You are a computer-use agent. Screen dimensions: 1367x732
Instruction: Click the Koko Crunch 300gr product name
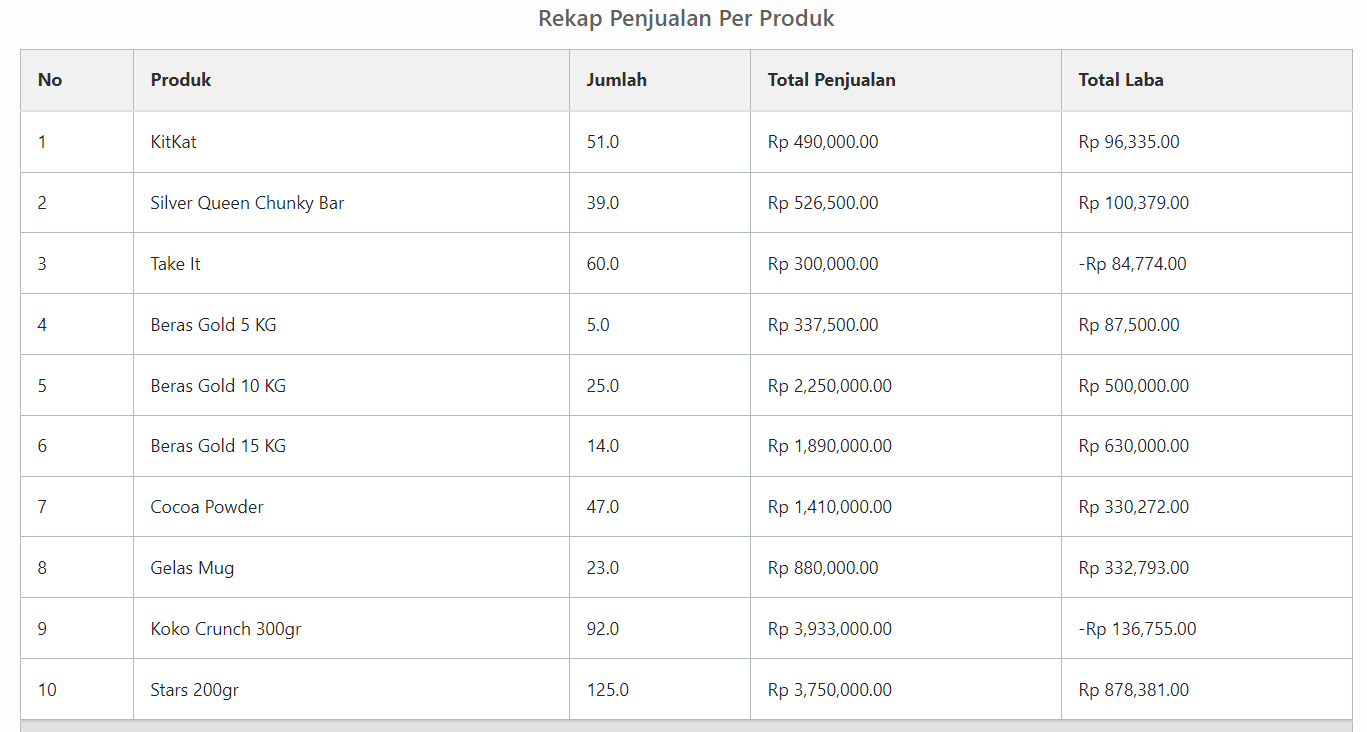tap(226, 629)
